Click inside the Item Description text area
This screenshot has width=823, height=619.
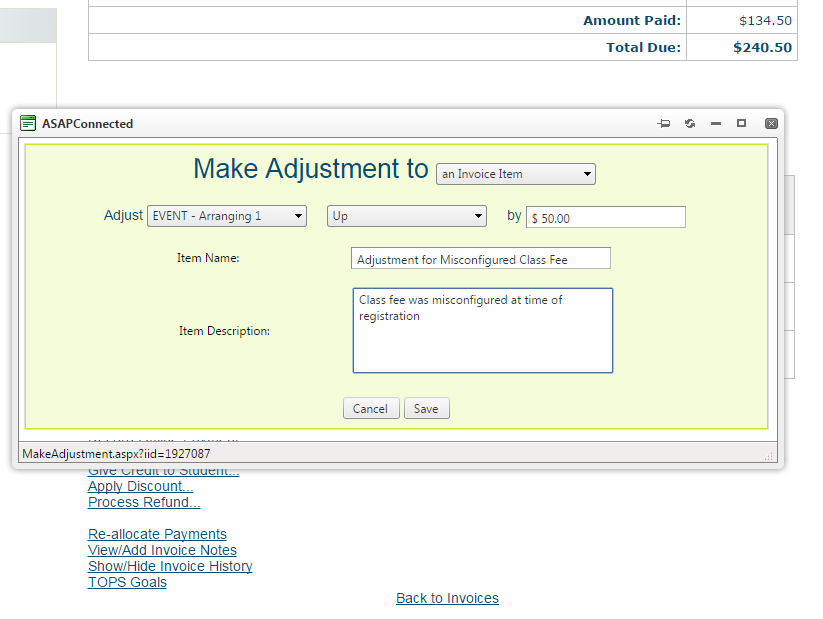482,331
